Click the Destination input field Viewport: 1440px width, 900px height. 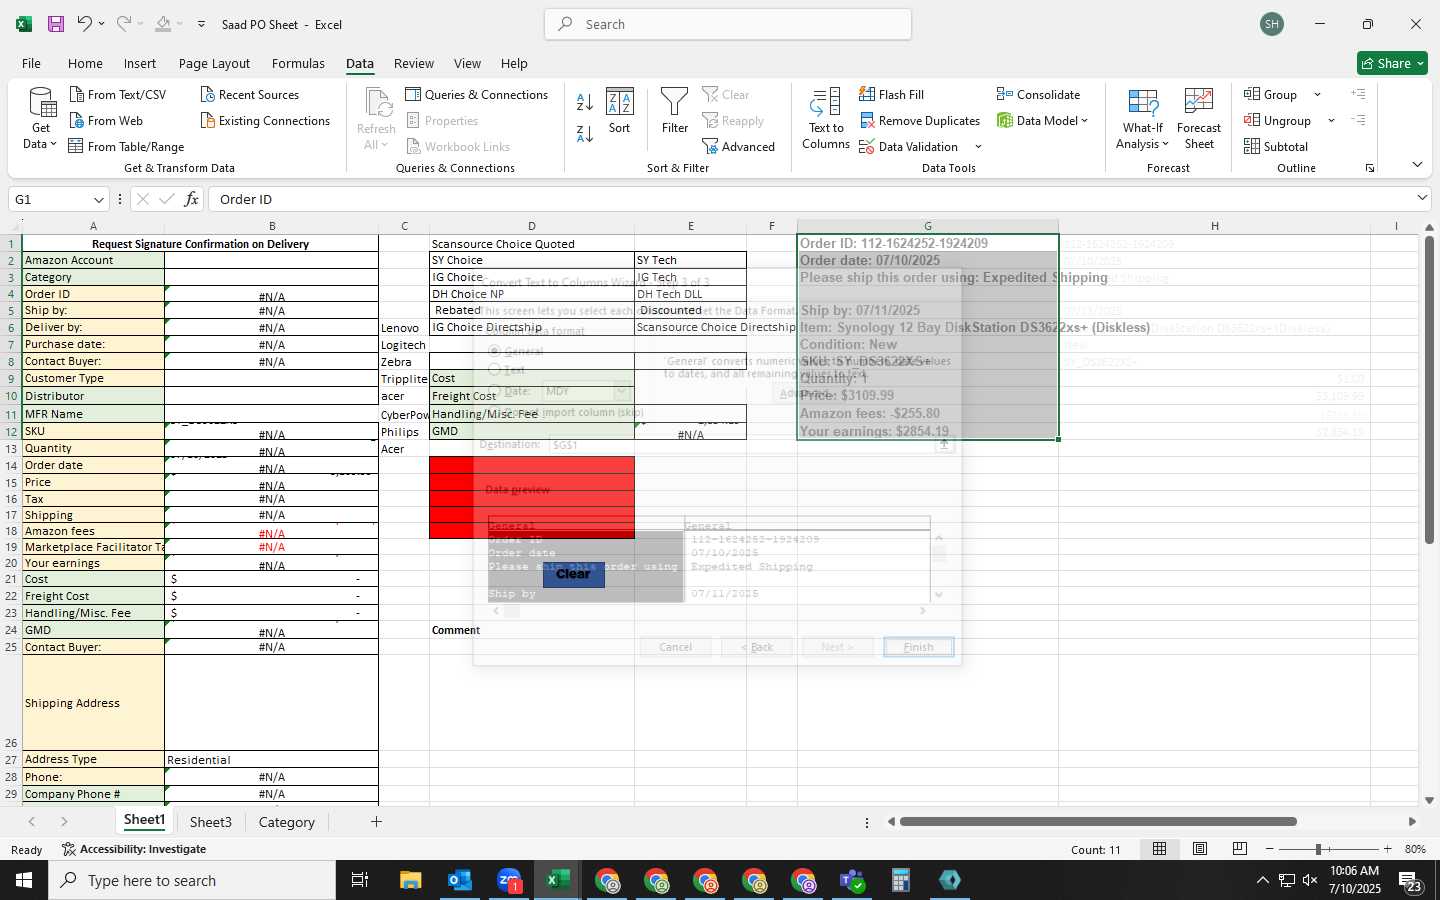(x=742, y=445)
